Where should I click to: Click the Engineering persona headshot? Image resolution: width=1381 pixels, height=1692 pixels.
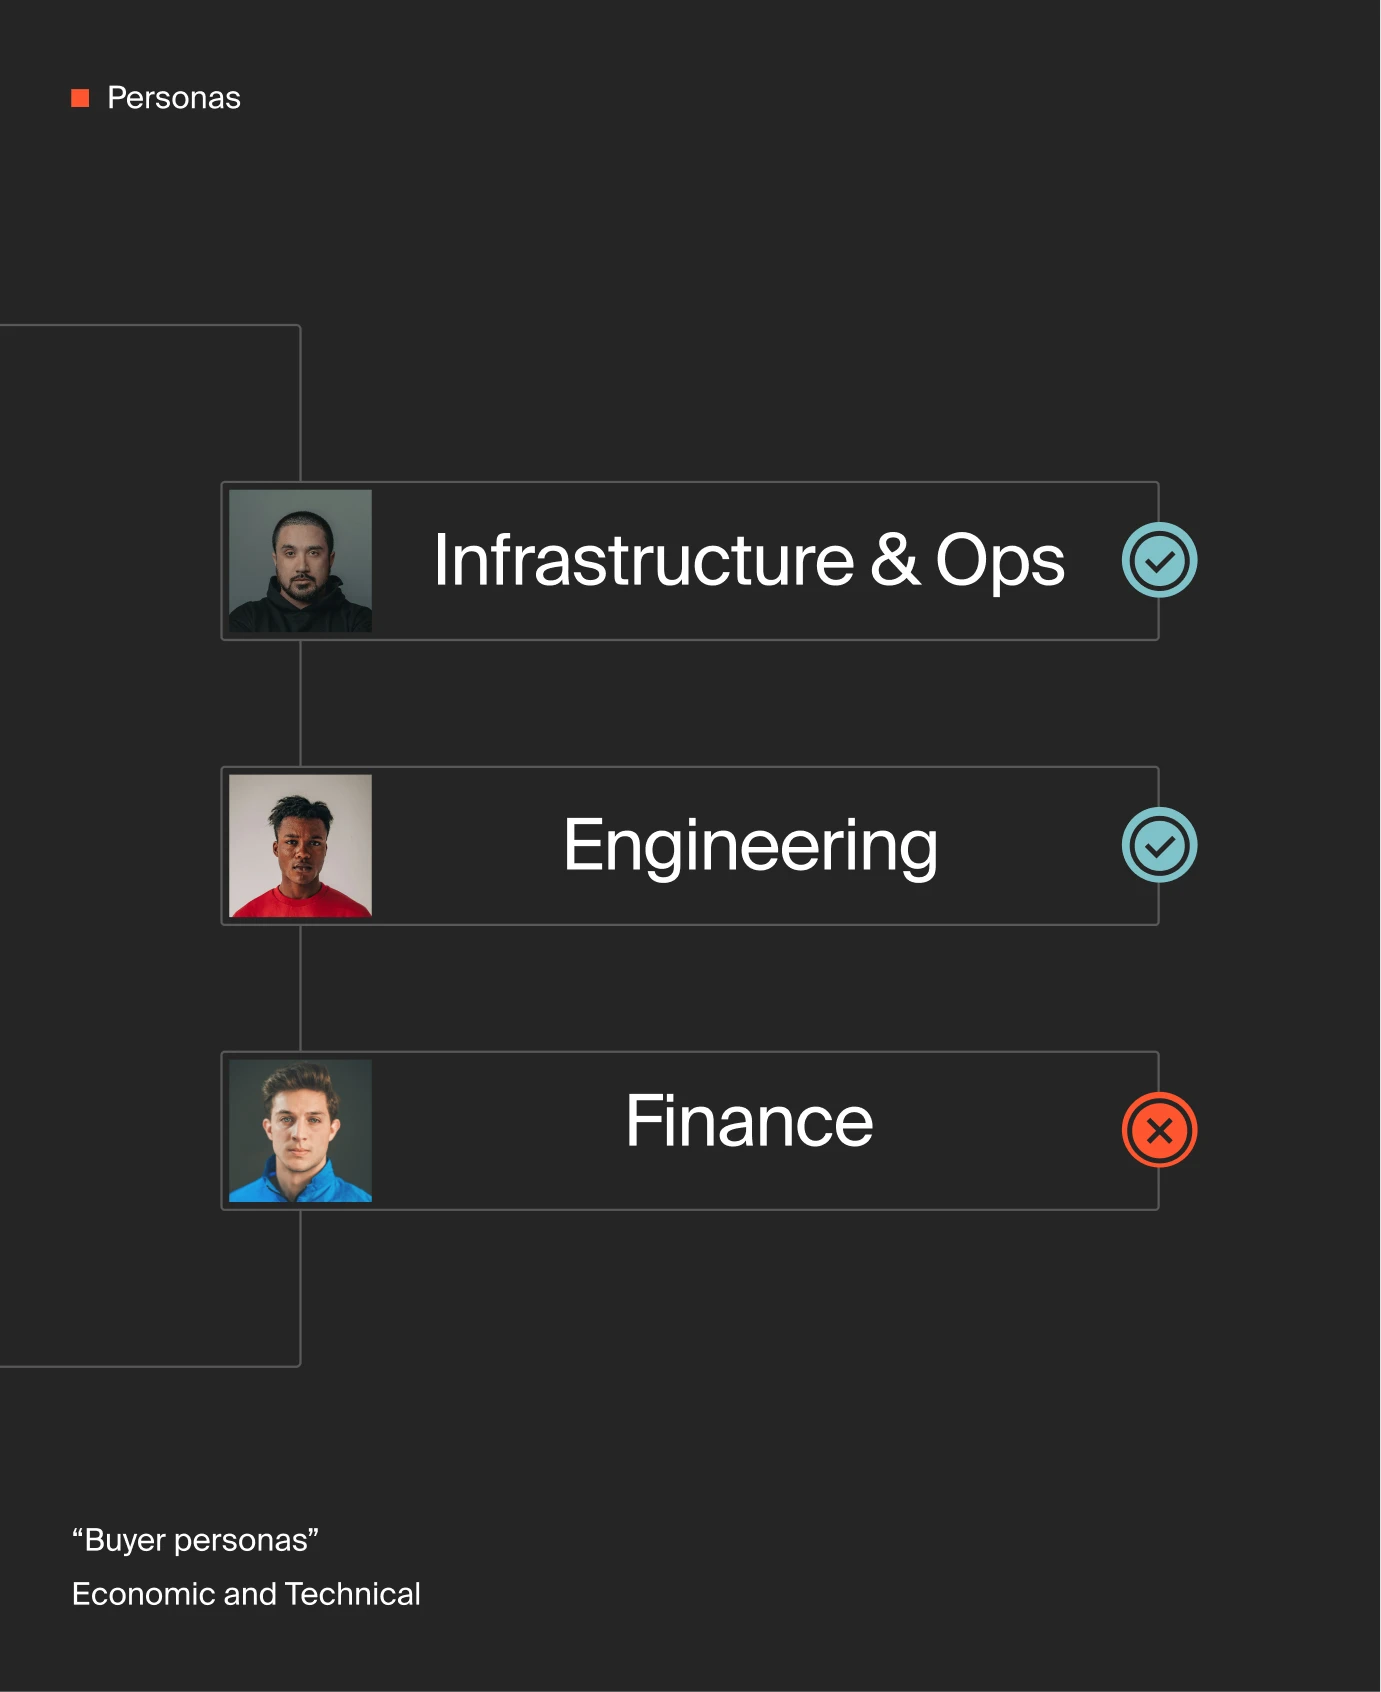(300, 846)
